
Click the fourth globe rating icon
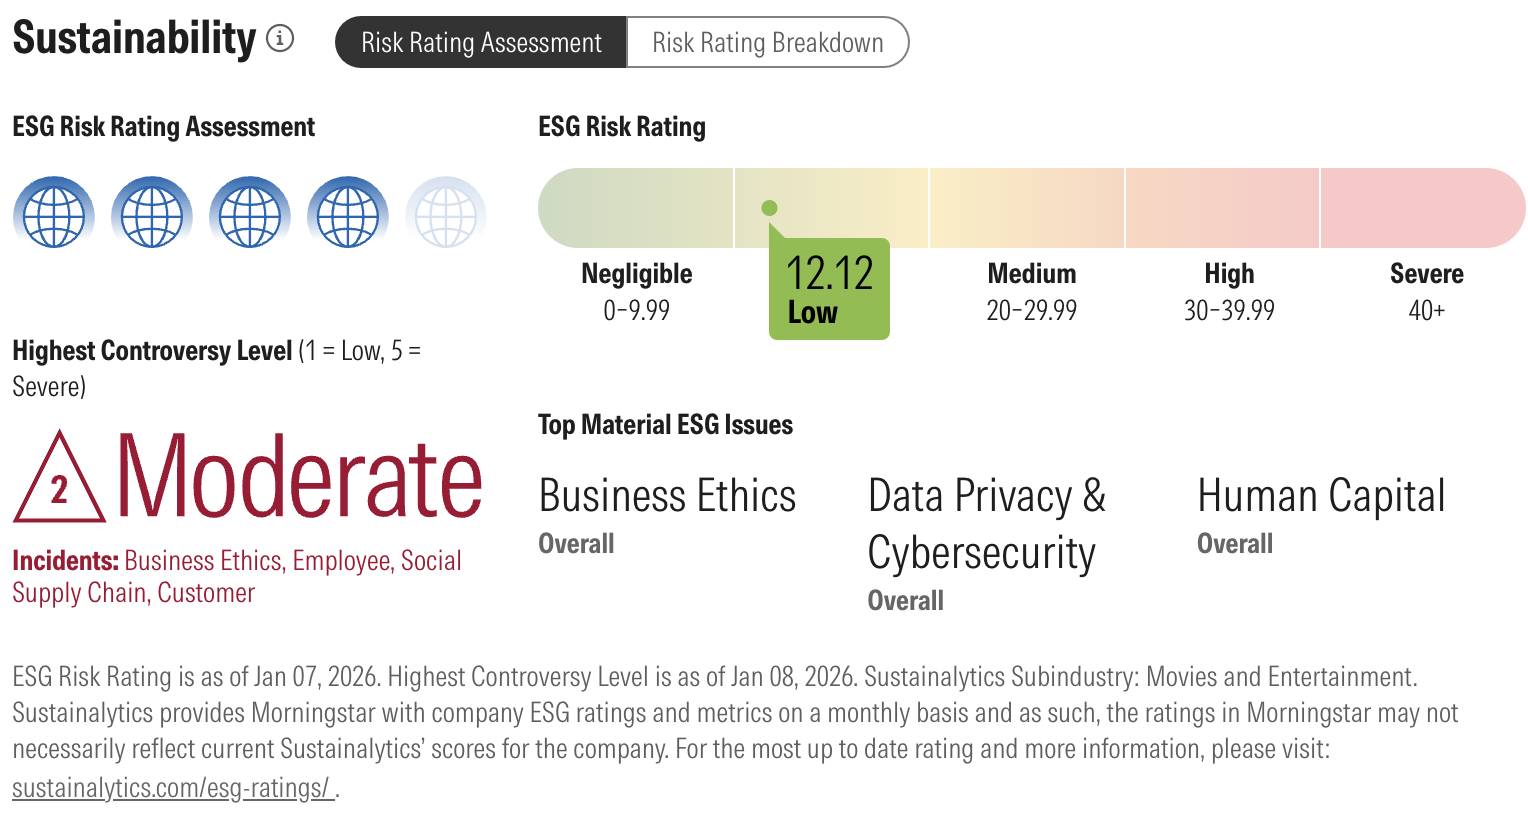[348, 212]
